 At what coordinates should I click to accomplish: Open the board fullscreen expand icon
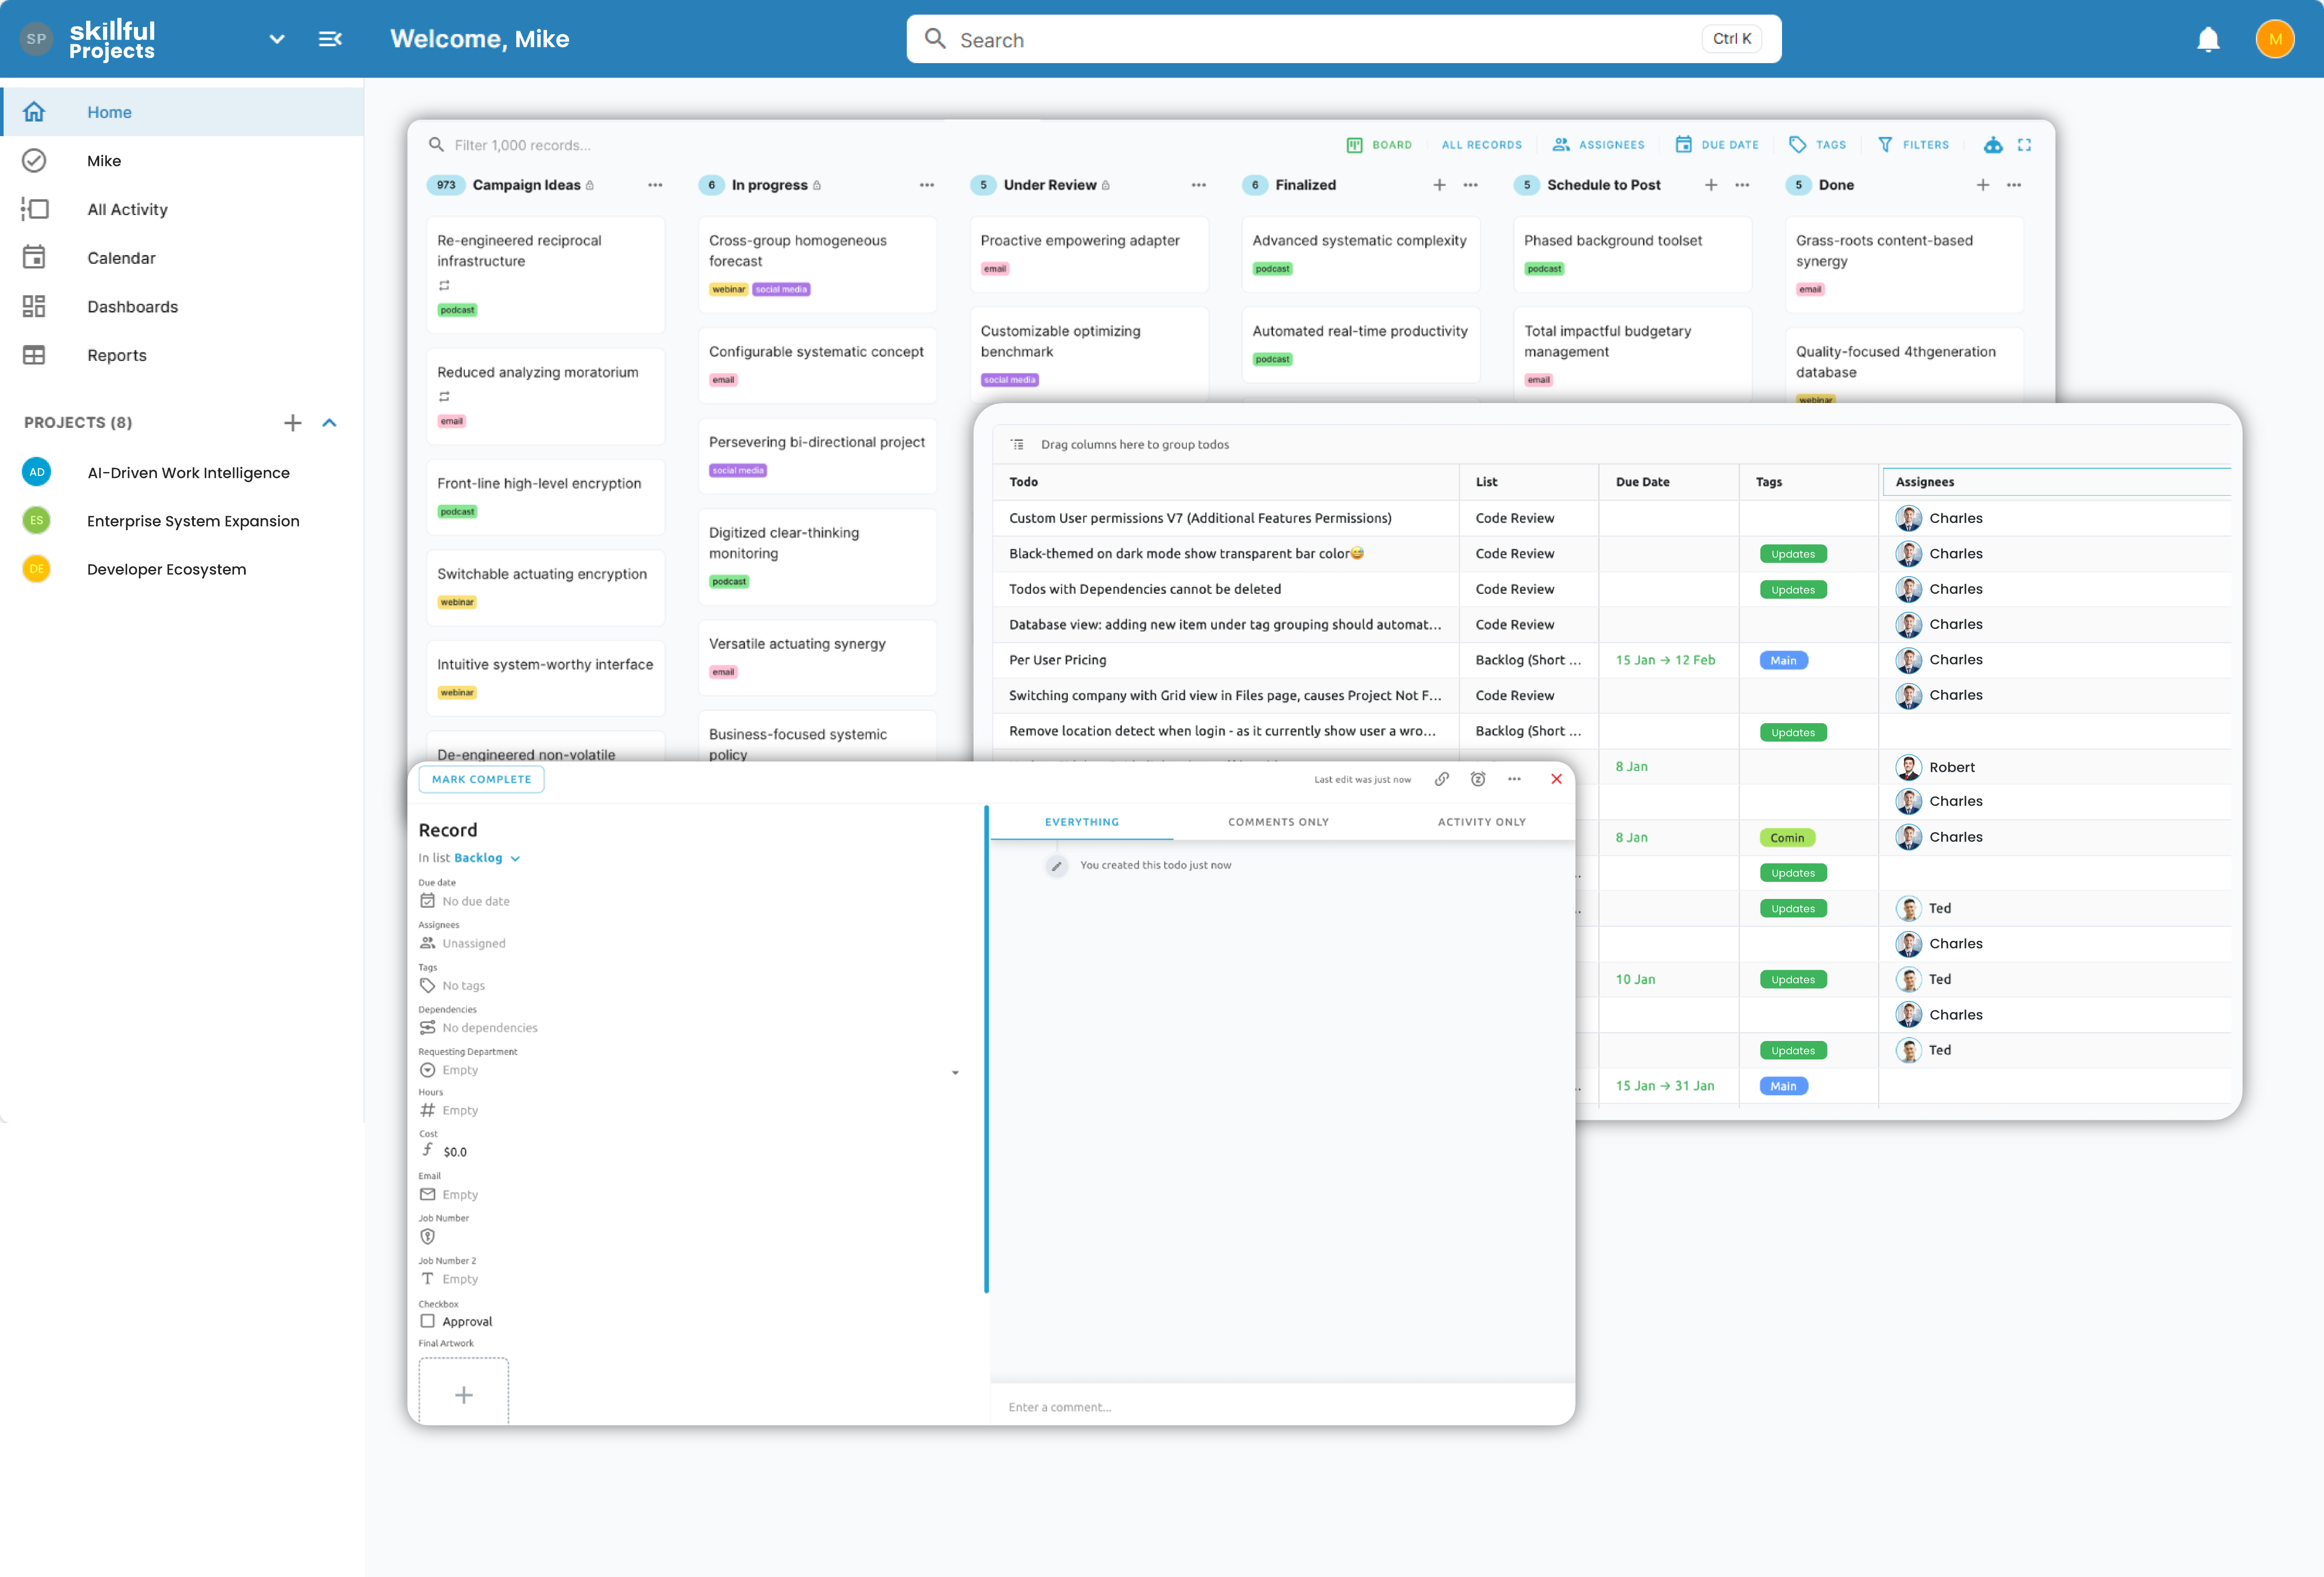[2024, 145]
